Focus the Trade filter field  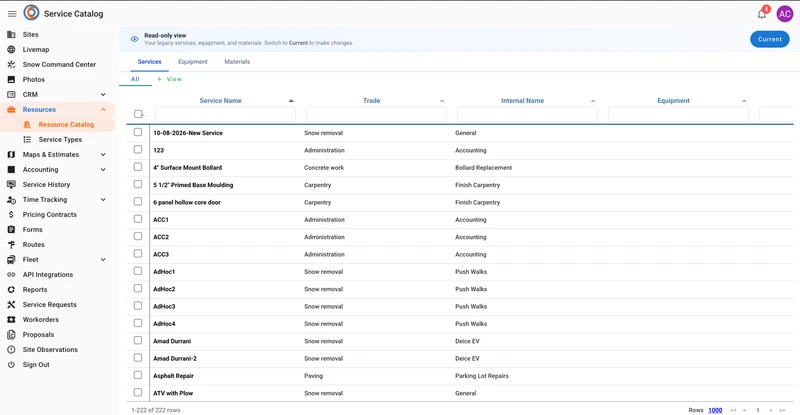coord(377,114)
